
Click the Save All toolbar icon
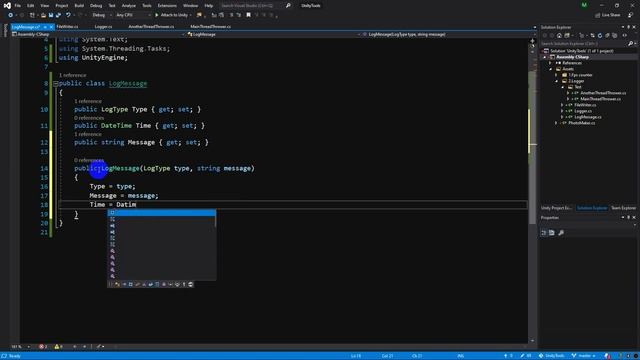58,15
